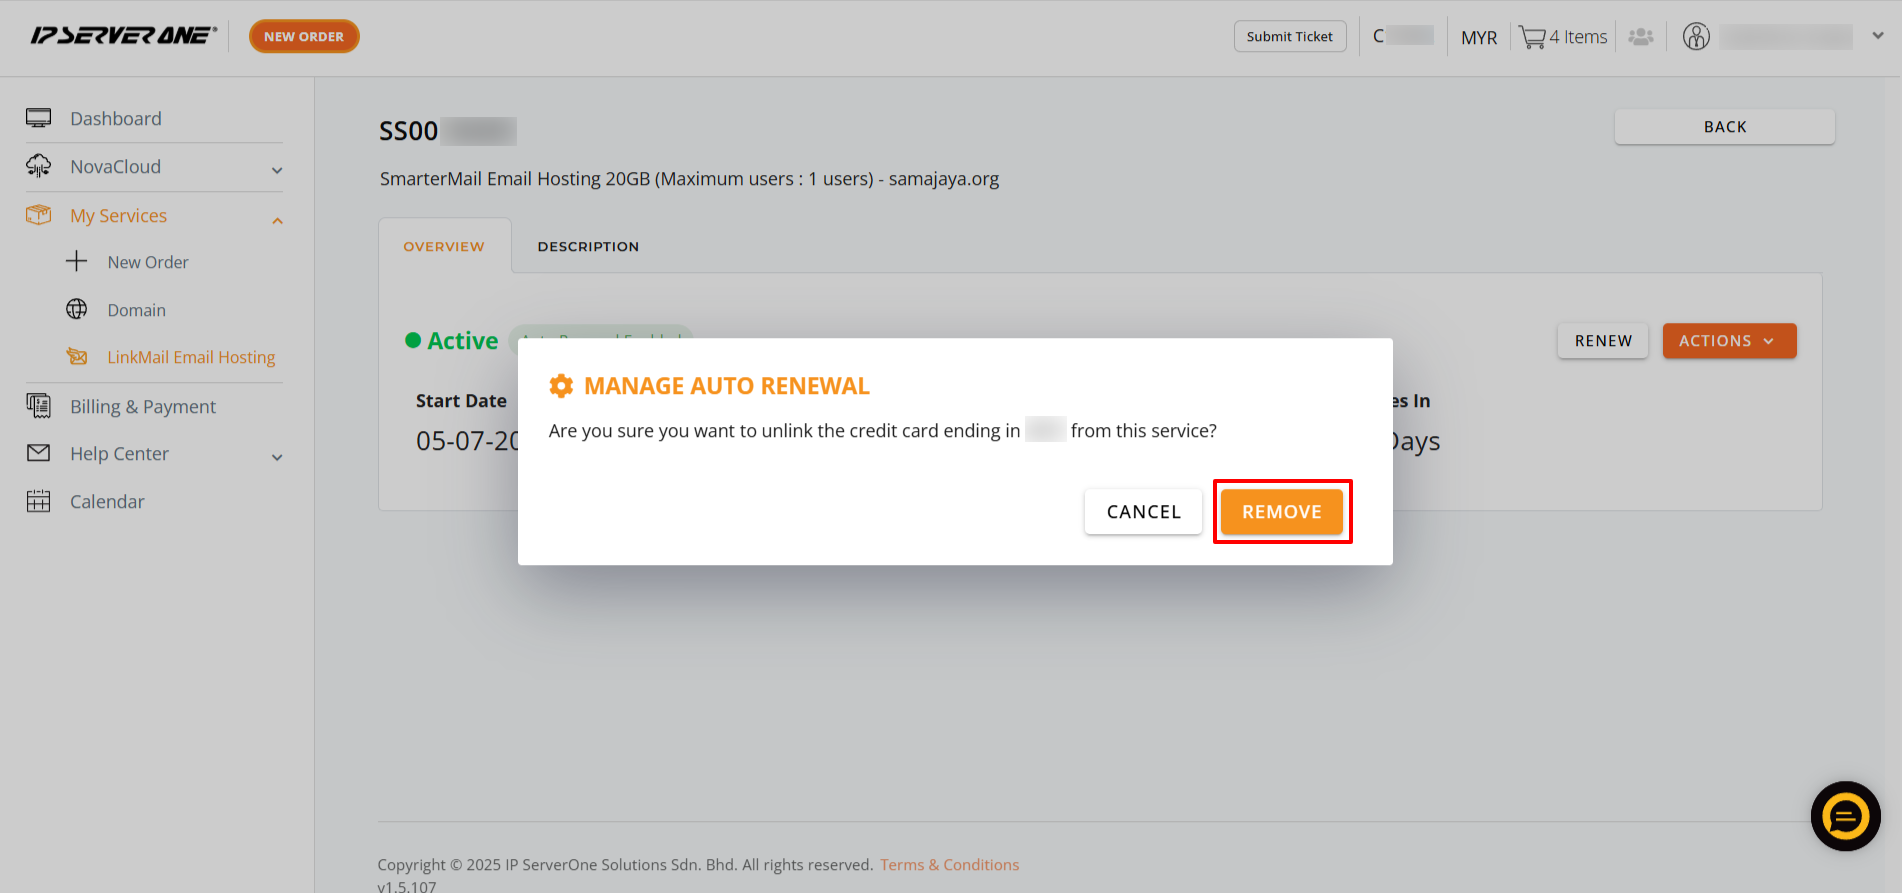
Task: Click the IP ServerOne logo
Action: pos(123,36)
